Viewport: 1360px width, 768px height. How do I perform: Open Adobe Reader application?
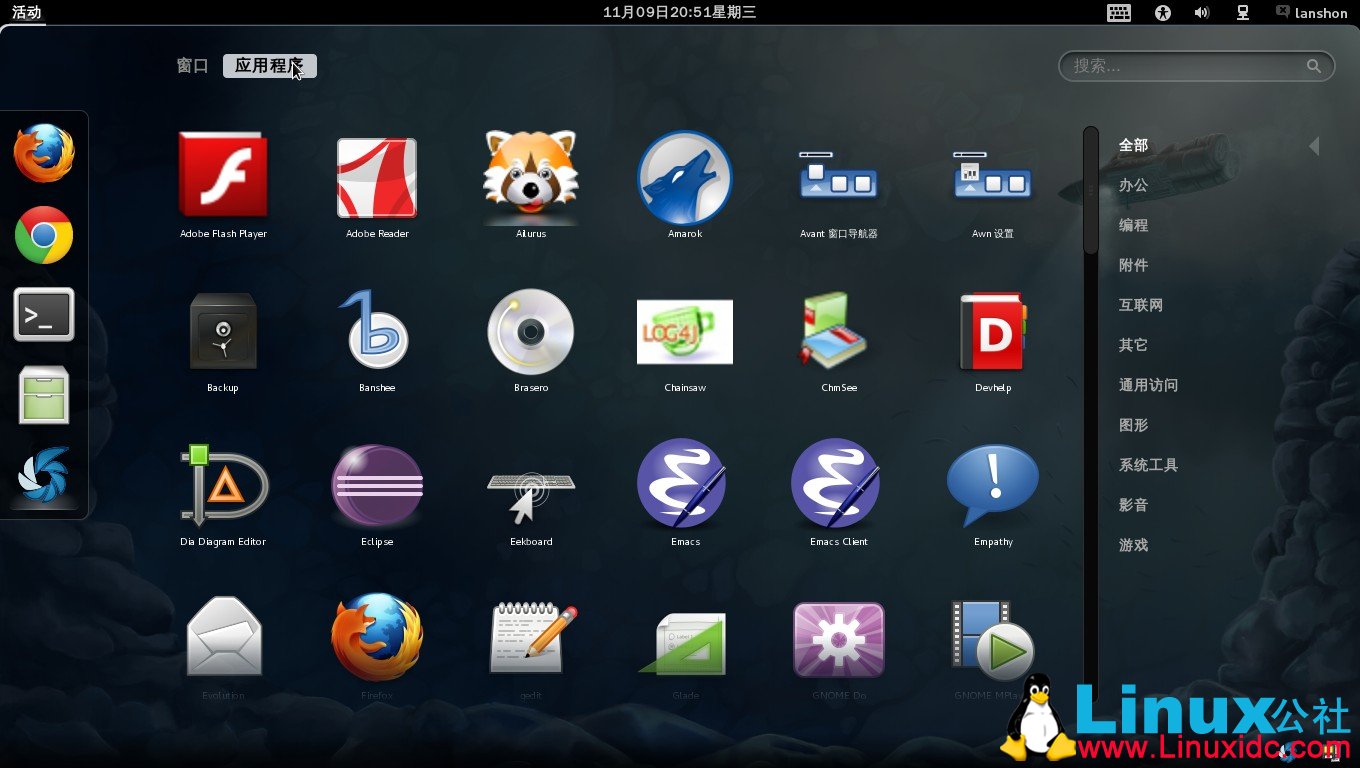[377, 178]
